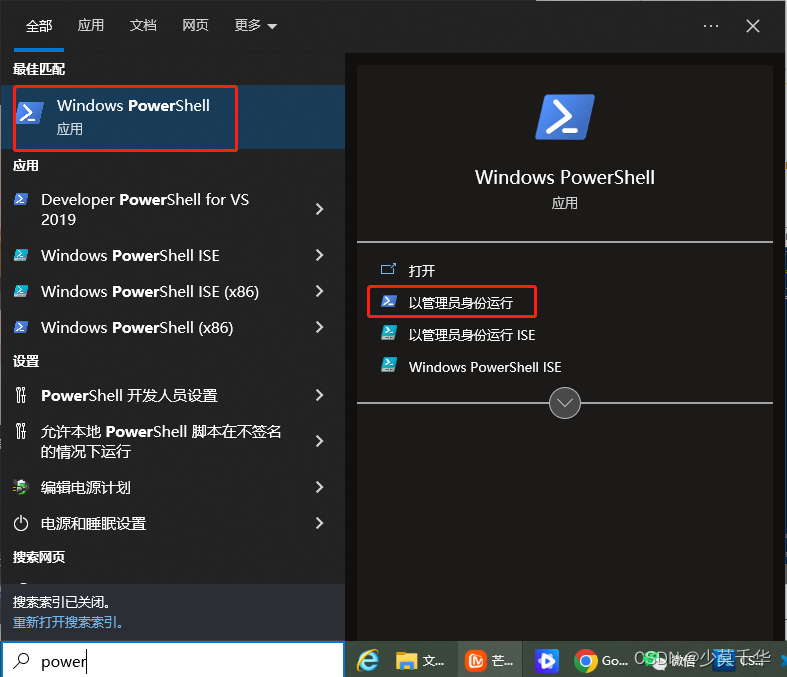Switch to the 全部 tab

pyautogui.click(x=39, y=26)
